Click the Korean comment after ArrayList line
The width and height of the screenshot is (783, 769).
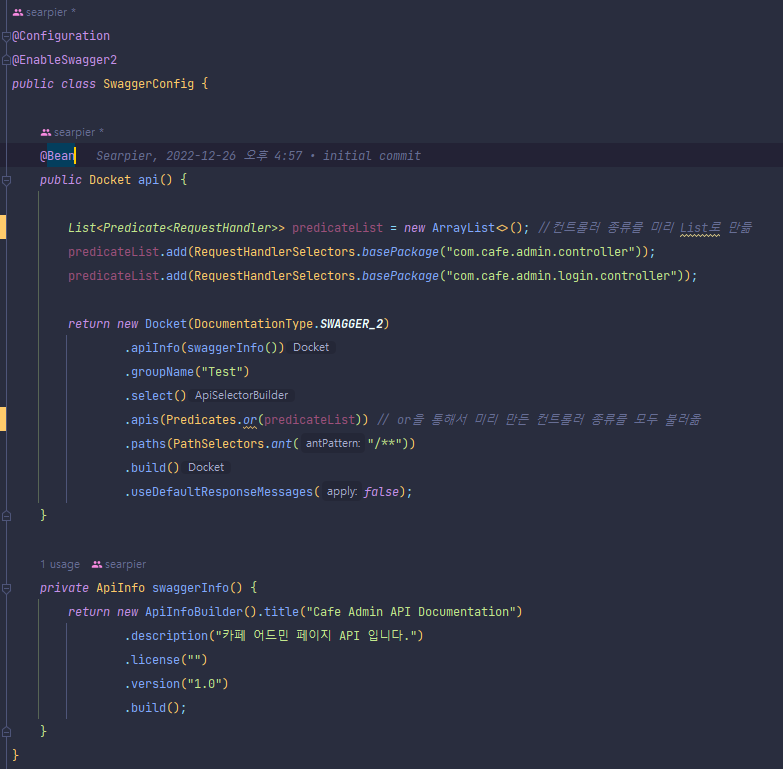[645, 228]
